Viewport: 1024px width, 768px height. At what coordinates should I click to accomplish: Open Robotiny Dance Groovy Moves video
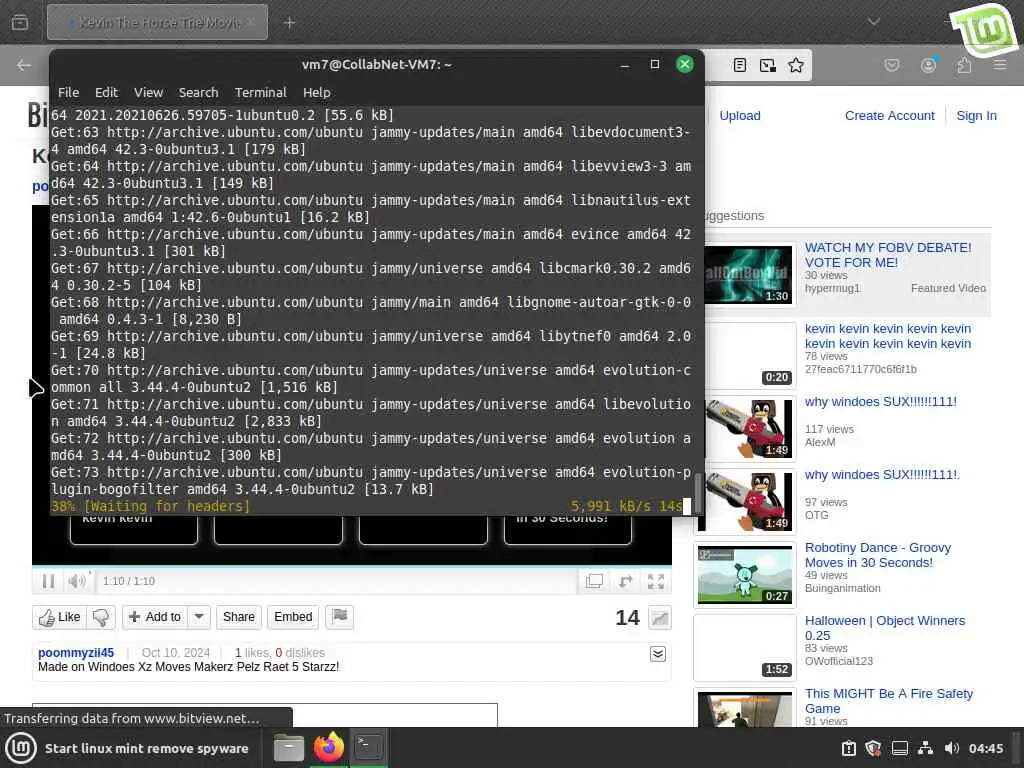[878, 555]
